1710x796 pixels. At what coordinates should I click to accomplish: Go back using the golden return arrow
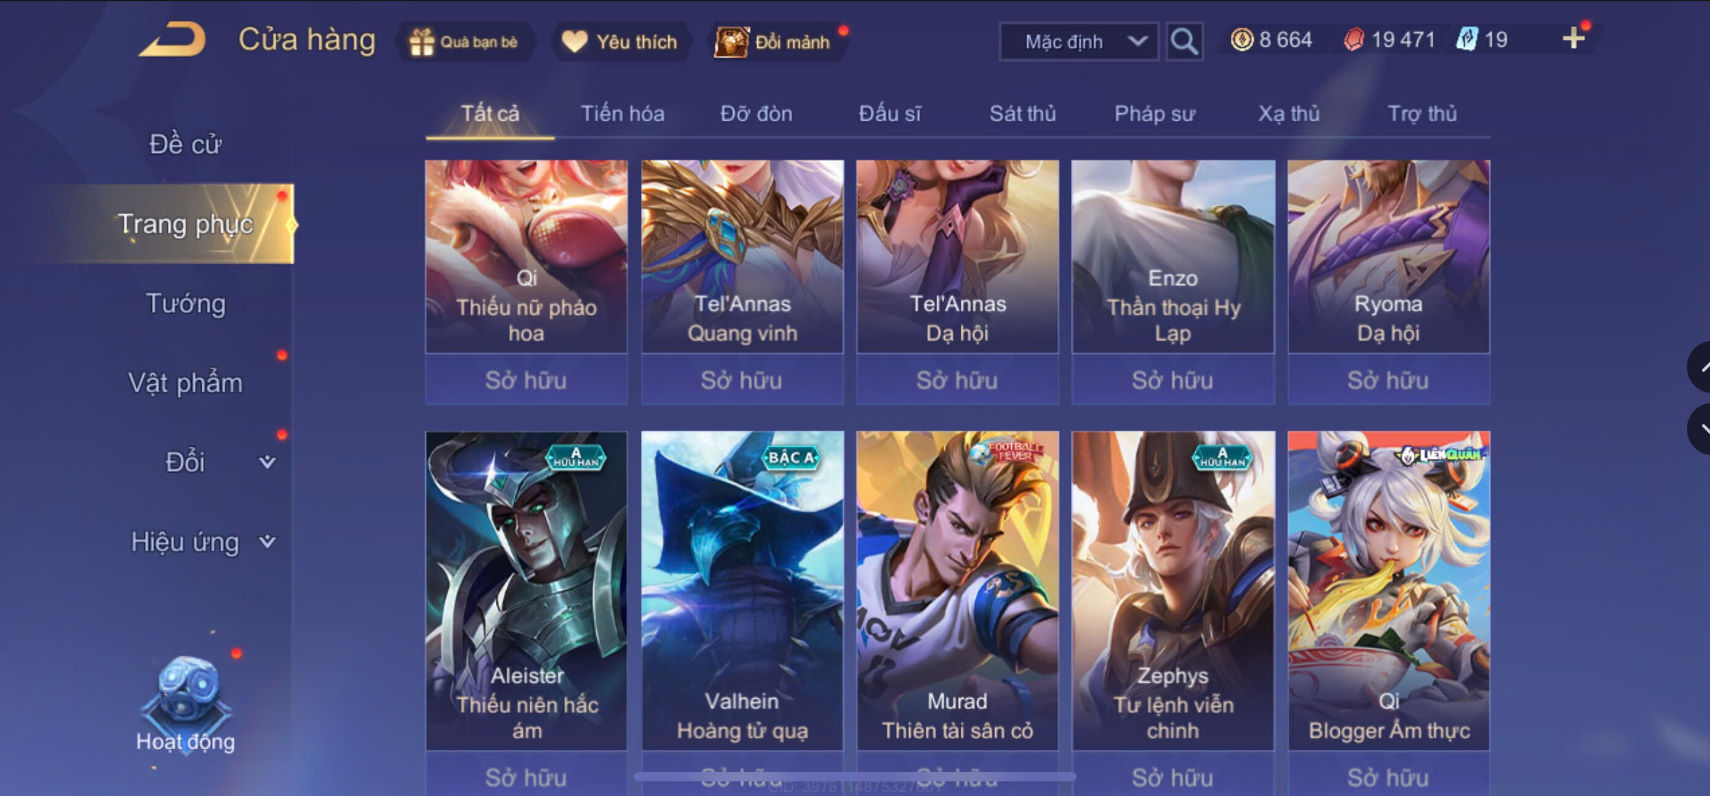tap(173, 40)
